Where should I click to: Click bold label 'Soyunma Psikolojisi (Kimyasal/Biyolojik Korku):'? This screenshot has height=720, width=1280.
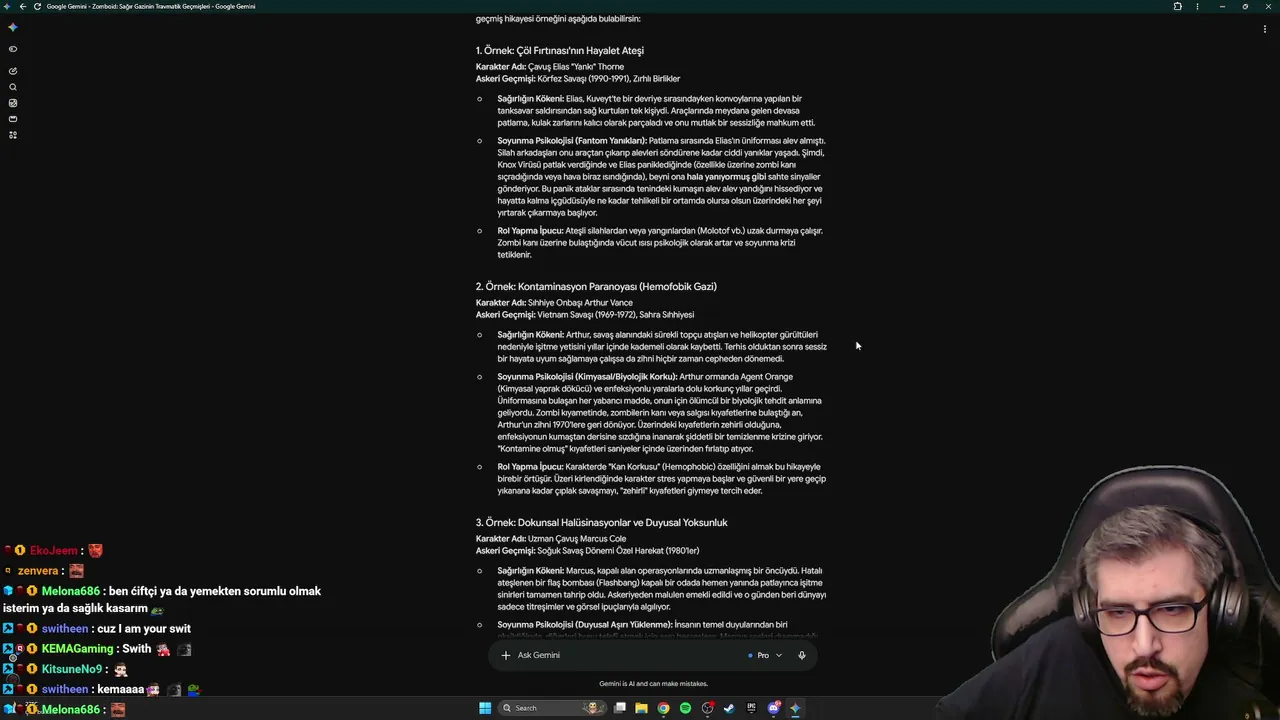point(588,377)
